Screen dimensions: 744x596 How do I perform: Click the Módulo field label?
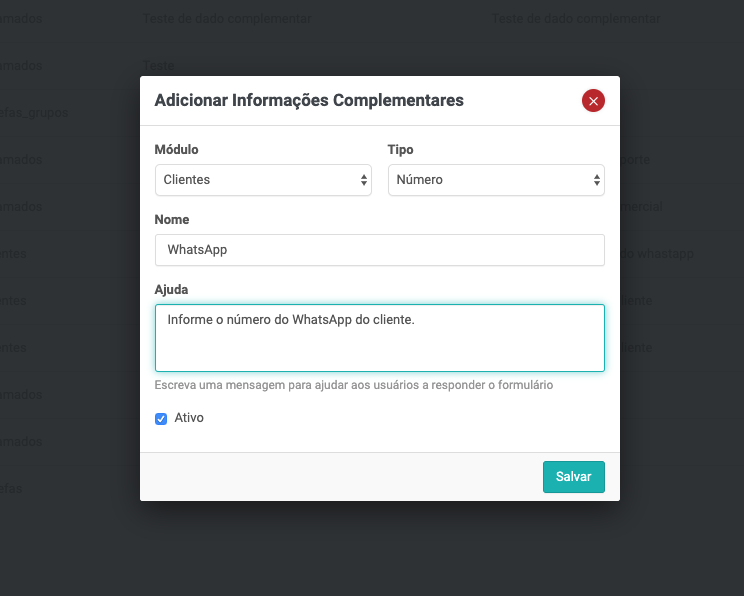pos(177,150)
